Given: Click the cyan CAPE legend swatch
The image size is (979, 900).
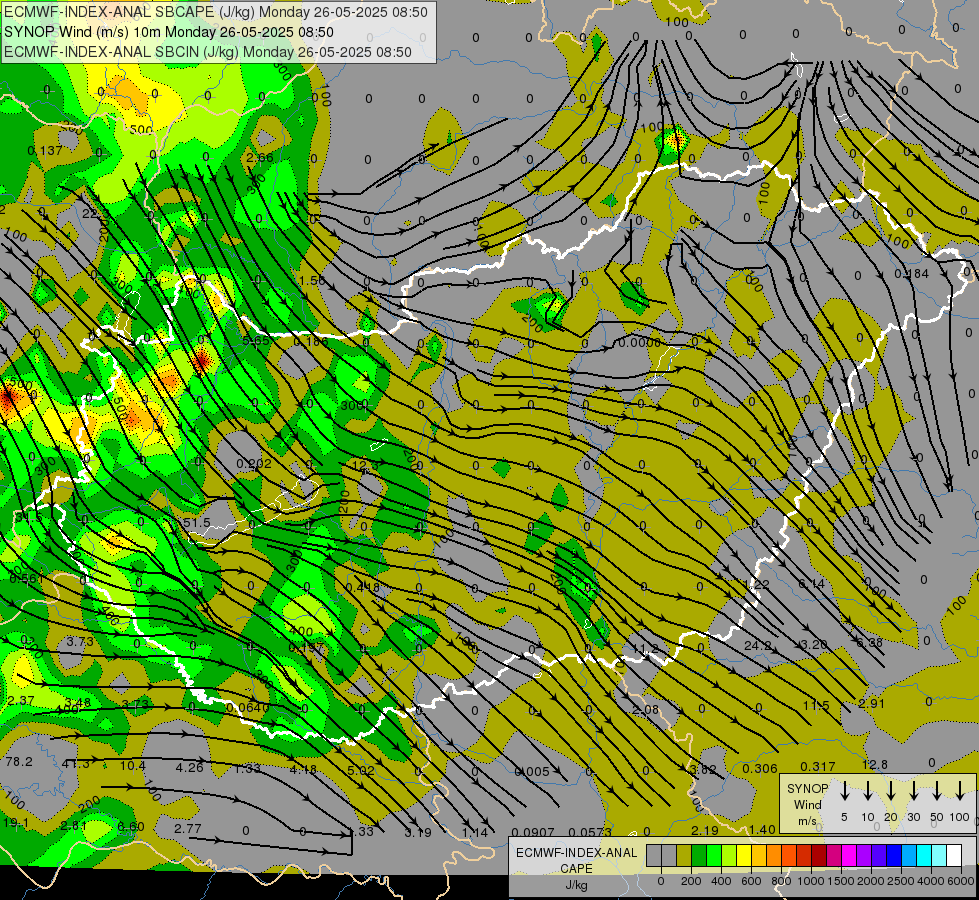Looking at the screenshot, I should (923, 856).
